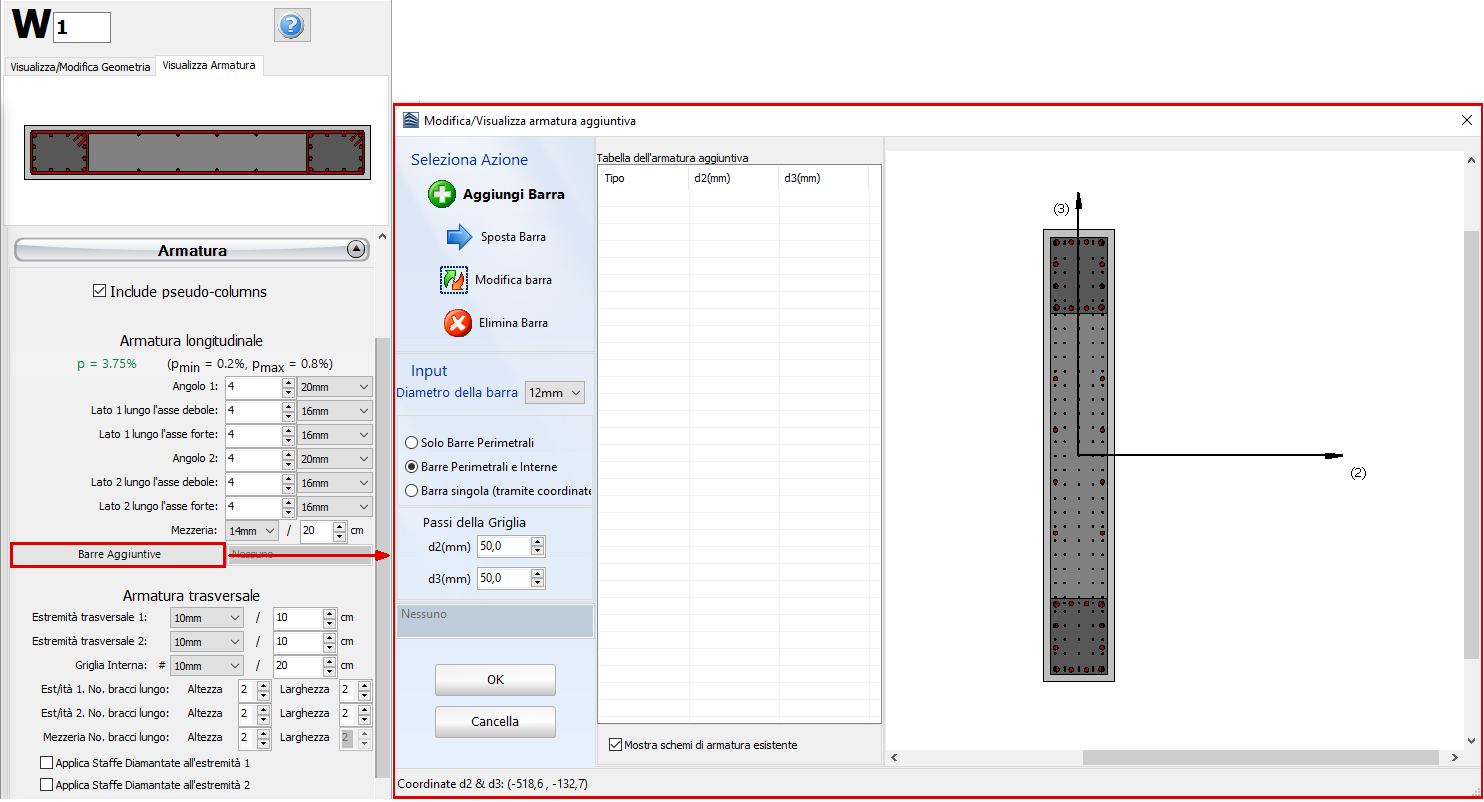This screenshot has height=802, width=1484.
Task: Click the red Elimina Barra icon
Action: pyautogui.click(x=457, y=323)
